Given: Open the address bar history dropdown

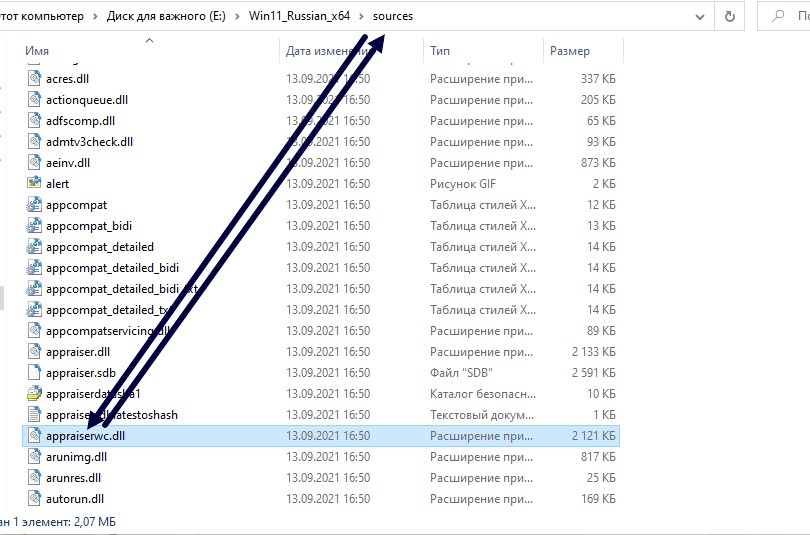Looking at the screenshot, I should click(x=700, y=16).
